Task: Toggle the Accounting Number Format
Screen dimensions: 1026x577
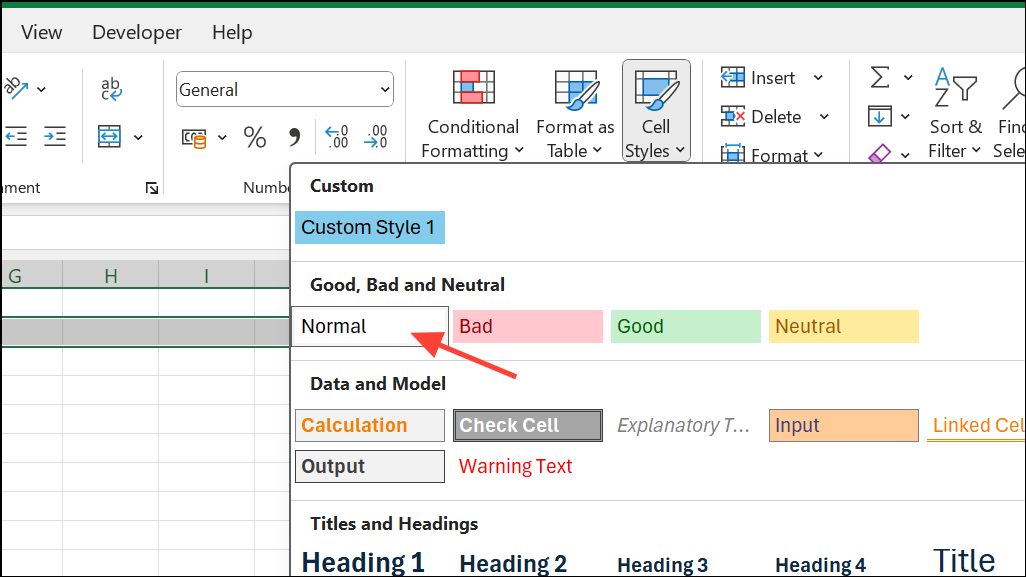Action: click(x=195, y=136)
